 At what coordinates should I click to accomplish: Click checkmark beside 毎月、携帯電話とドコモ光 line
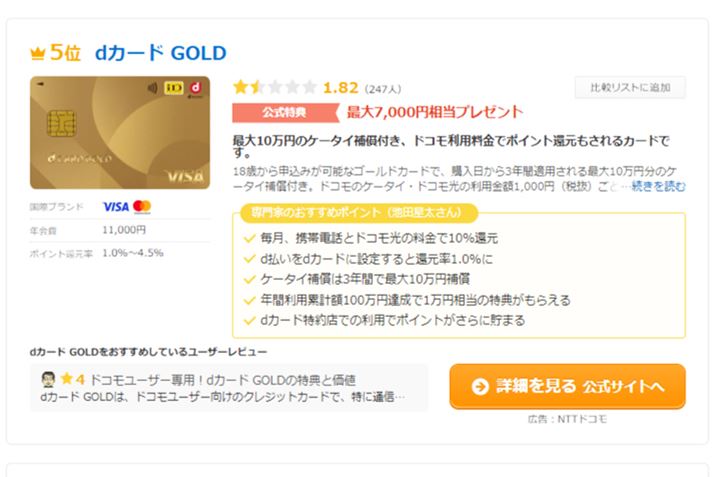(249, 238)
